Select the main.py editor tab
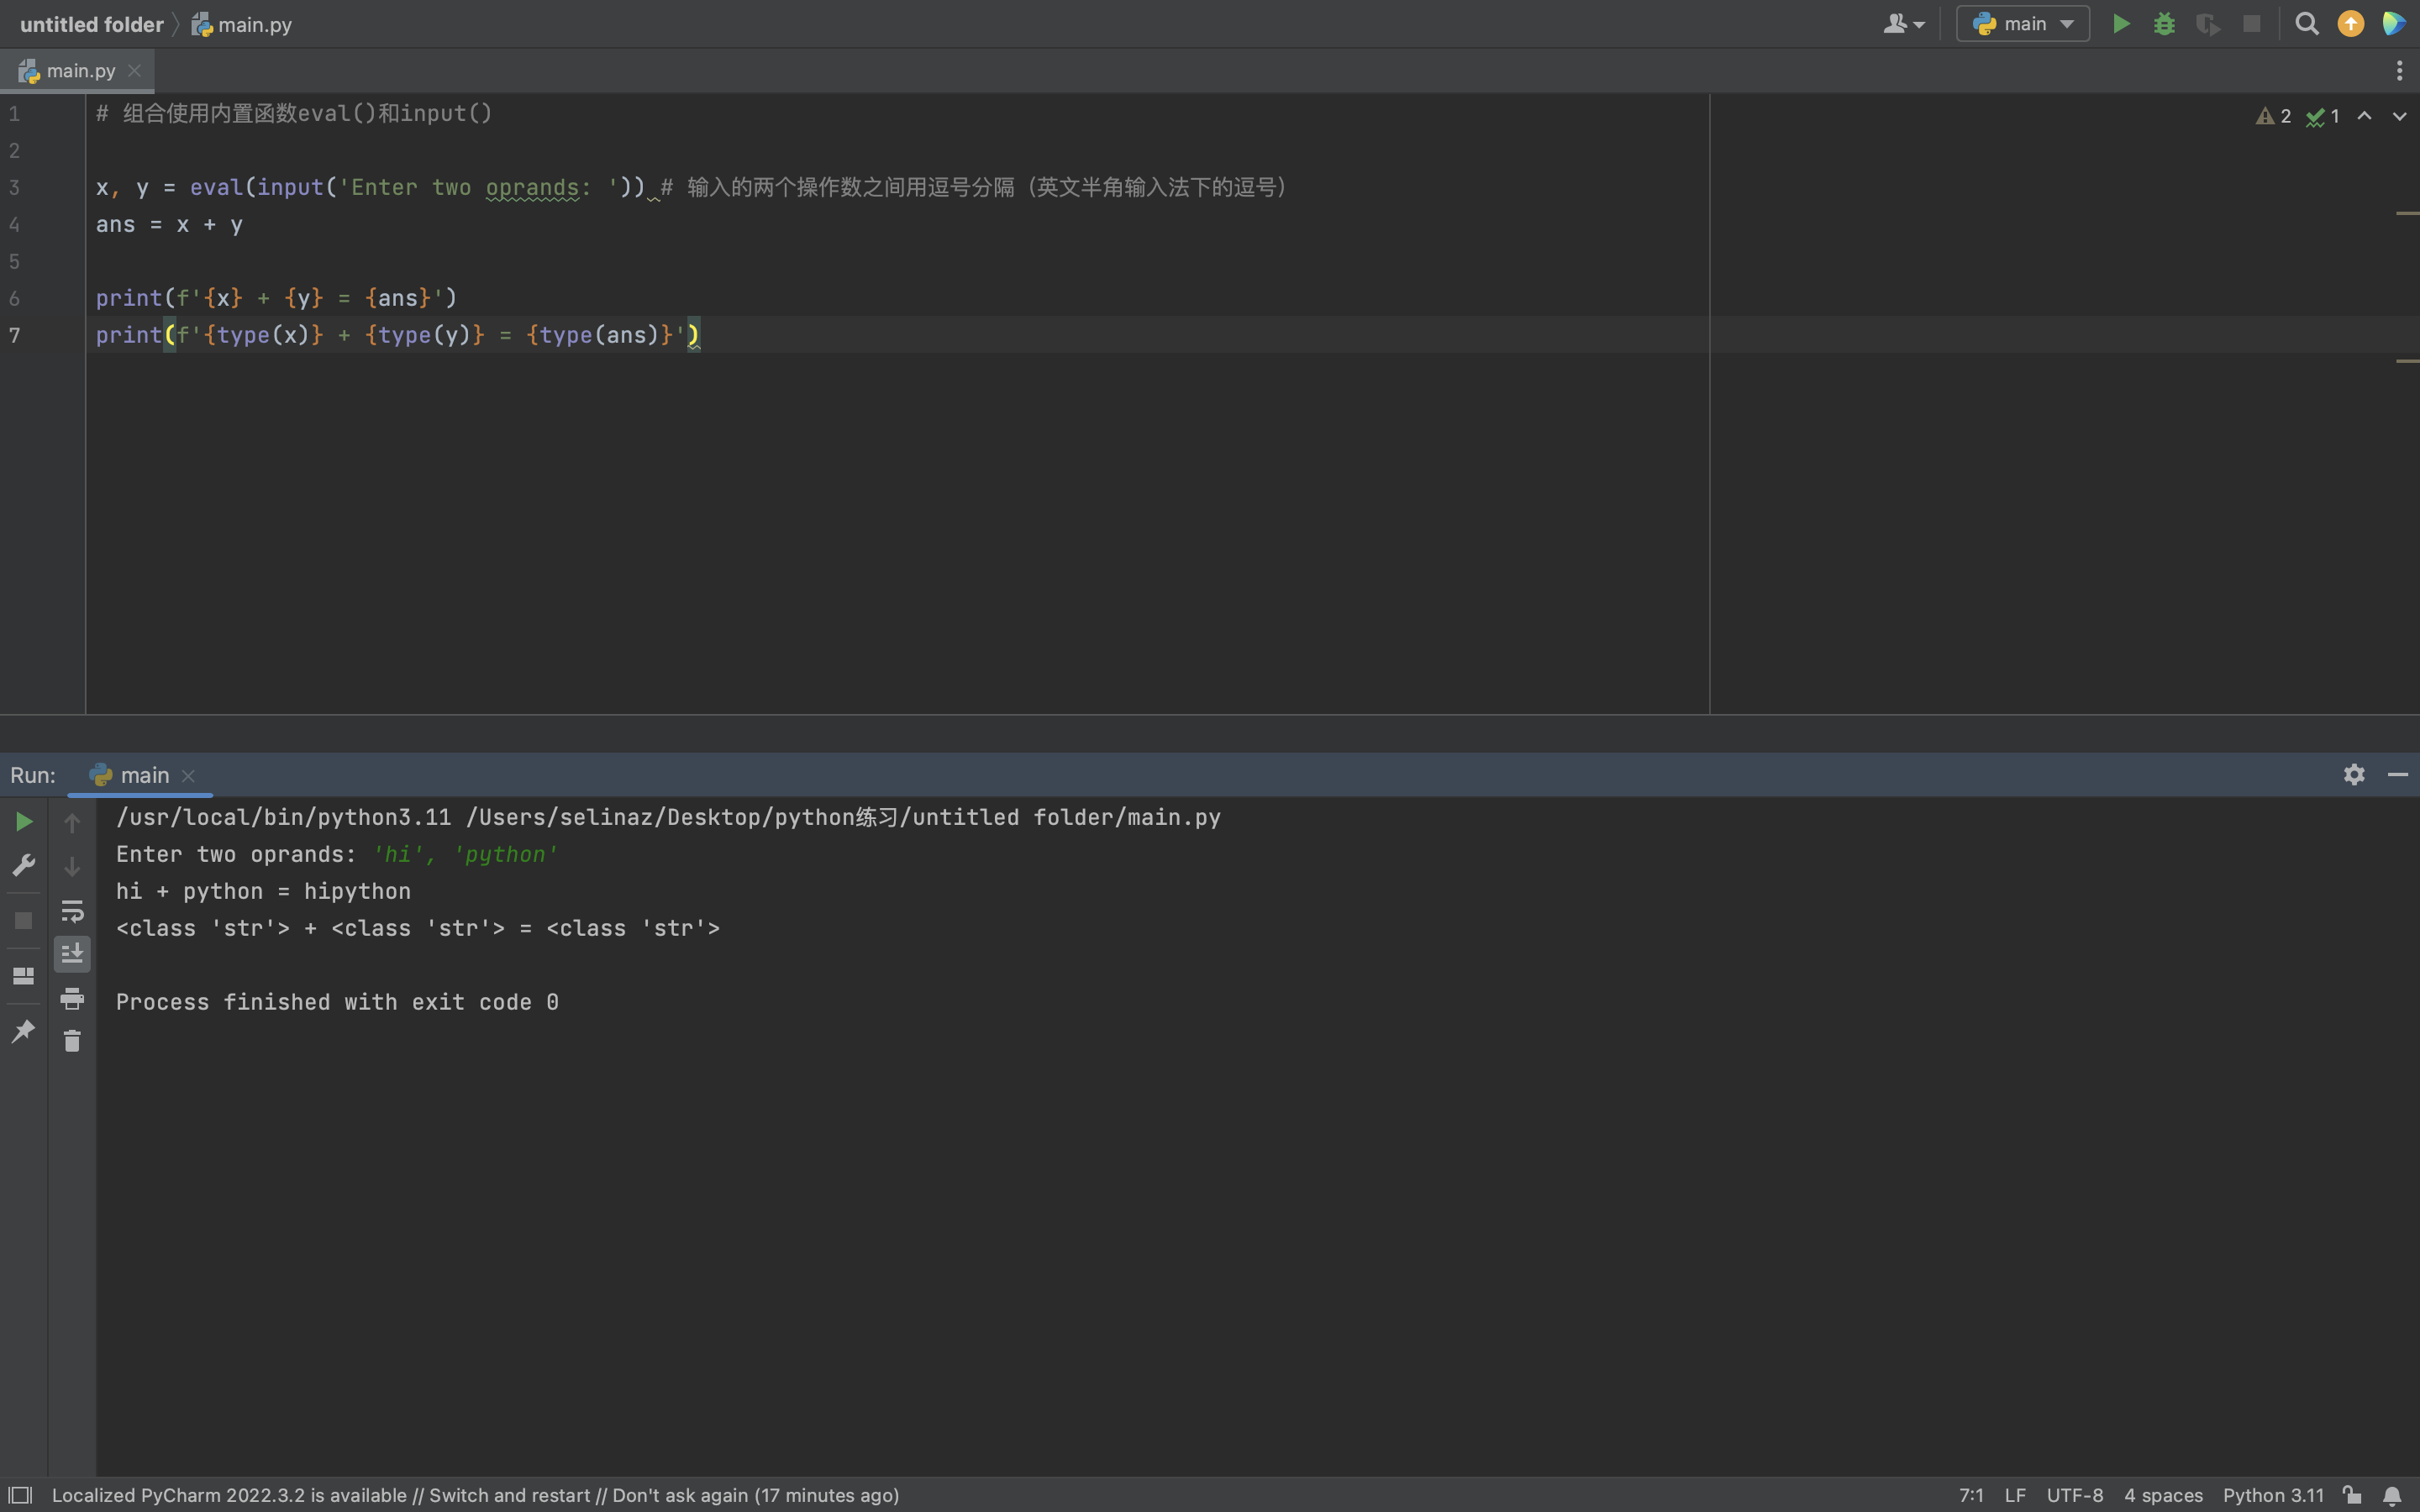The height and width of the screenshot is (1512, 2420). [x=80, y=71]
